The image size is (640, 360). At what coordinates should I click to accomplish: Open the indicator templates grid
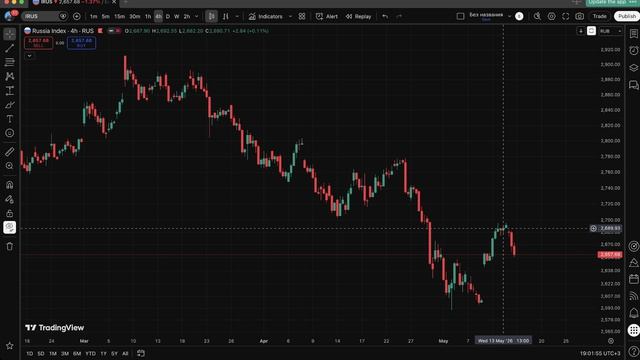click(x=302, y=16)
